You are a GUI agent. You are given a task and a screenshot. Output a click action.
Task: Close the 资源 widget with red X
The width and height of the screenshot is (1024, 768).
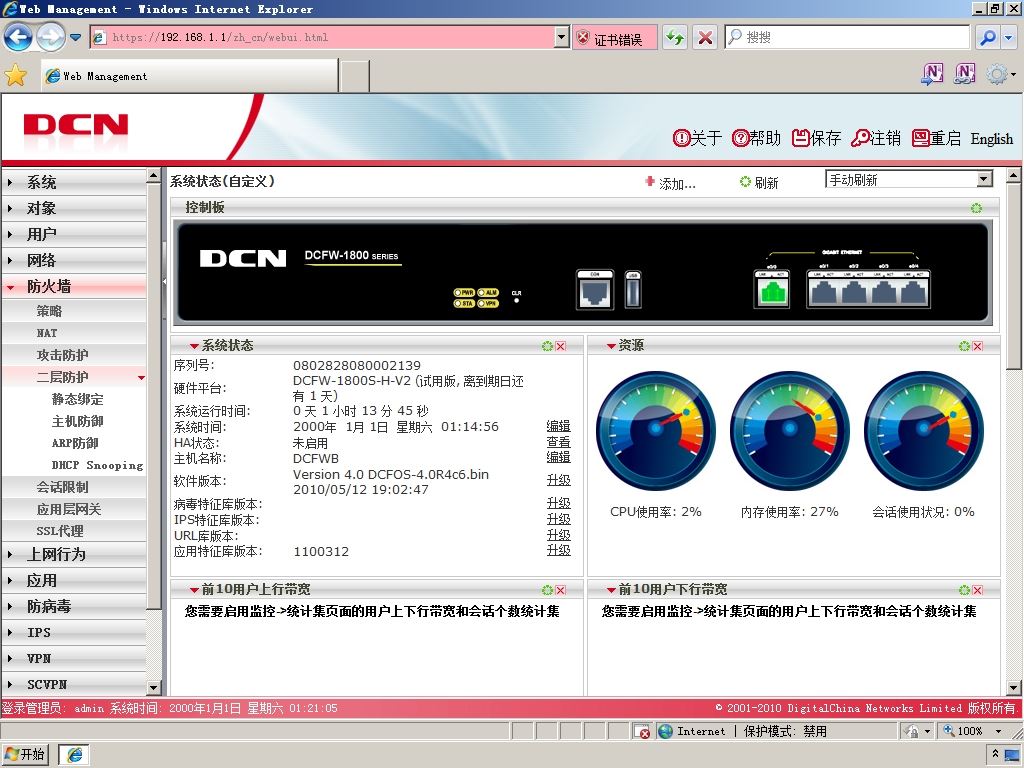(x=978, y=345)
